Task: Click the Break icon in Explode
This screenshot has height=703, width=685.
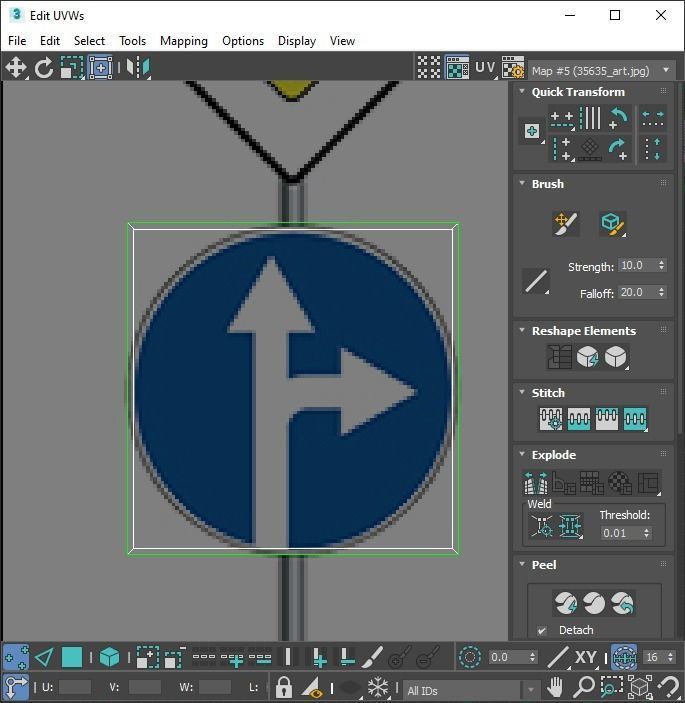Action: 536,482
